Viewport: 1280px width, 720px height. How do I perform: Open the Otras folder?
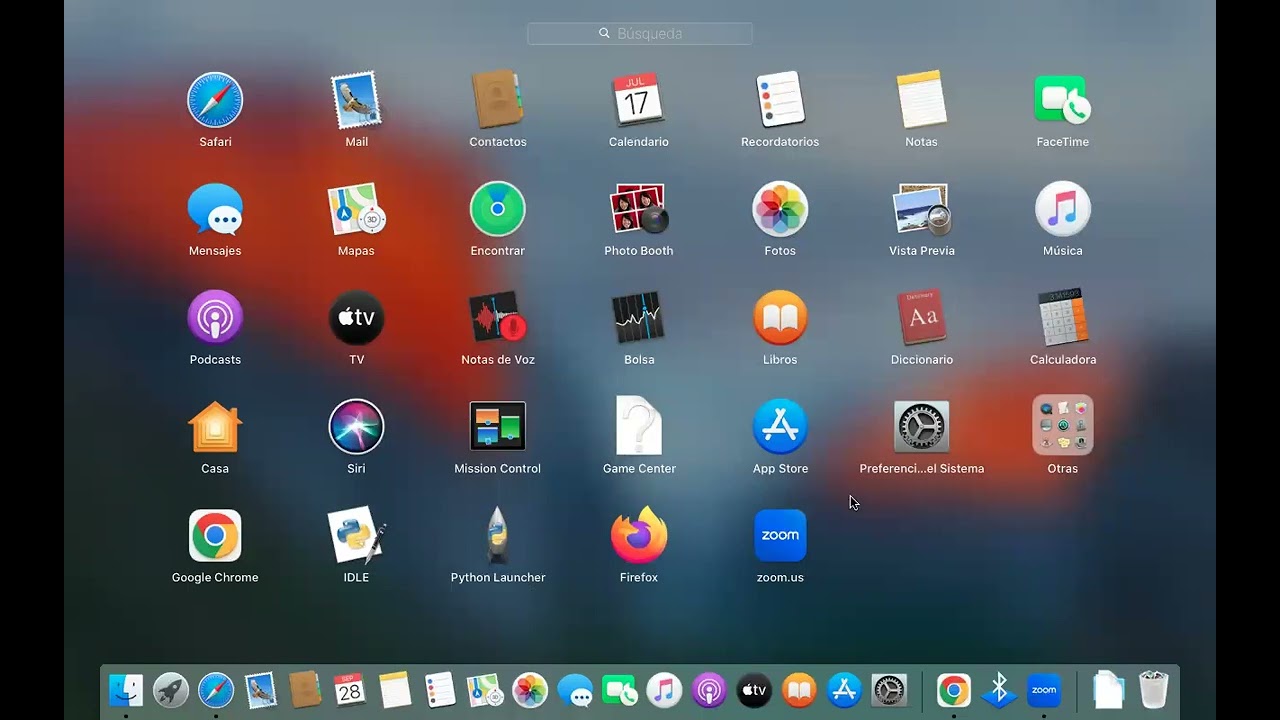[1062, 427]
